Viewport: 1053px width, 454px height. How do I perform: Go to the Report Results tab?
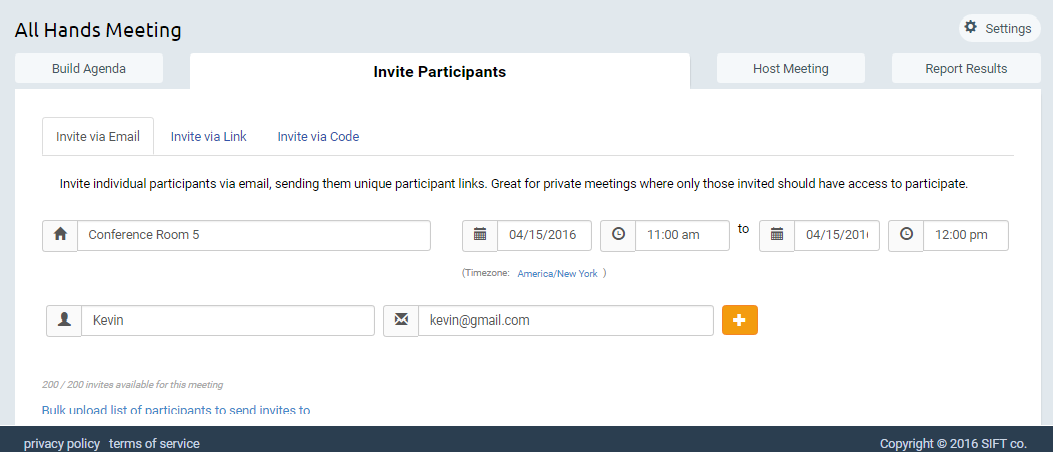click(965, 69)
